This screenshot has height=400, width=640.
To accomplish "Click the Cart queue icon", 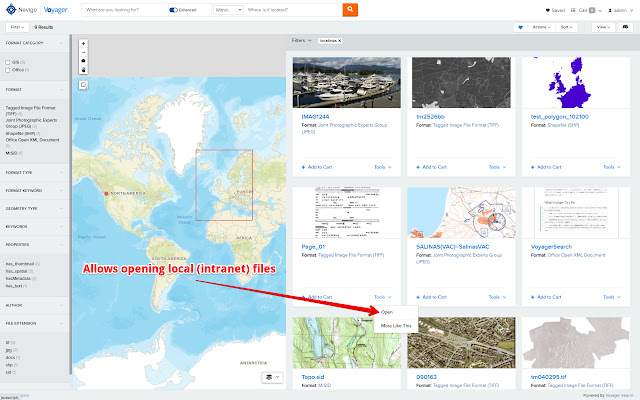I will tap(573, 10).
